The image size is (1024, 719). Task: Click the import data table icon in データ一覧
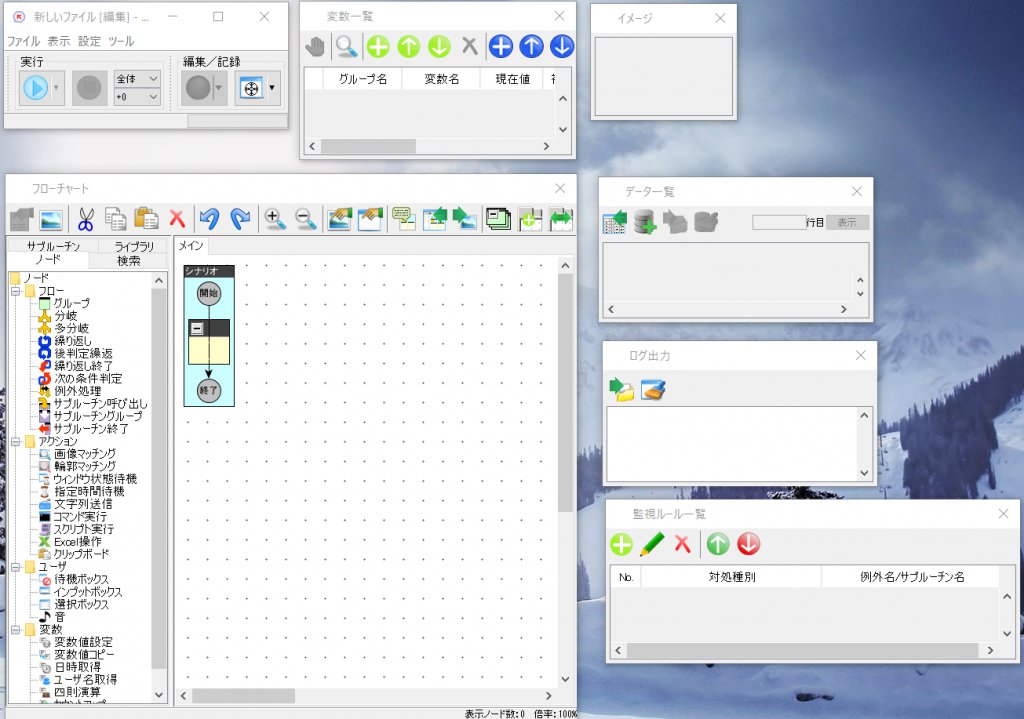[x=615, y=222]
